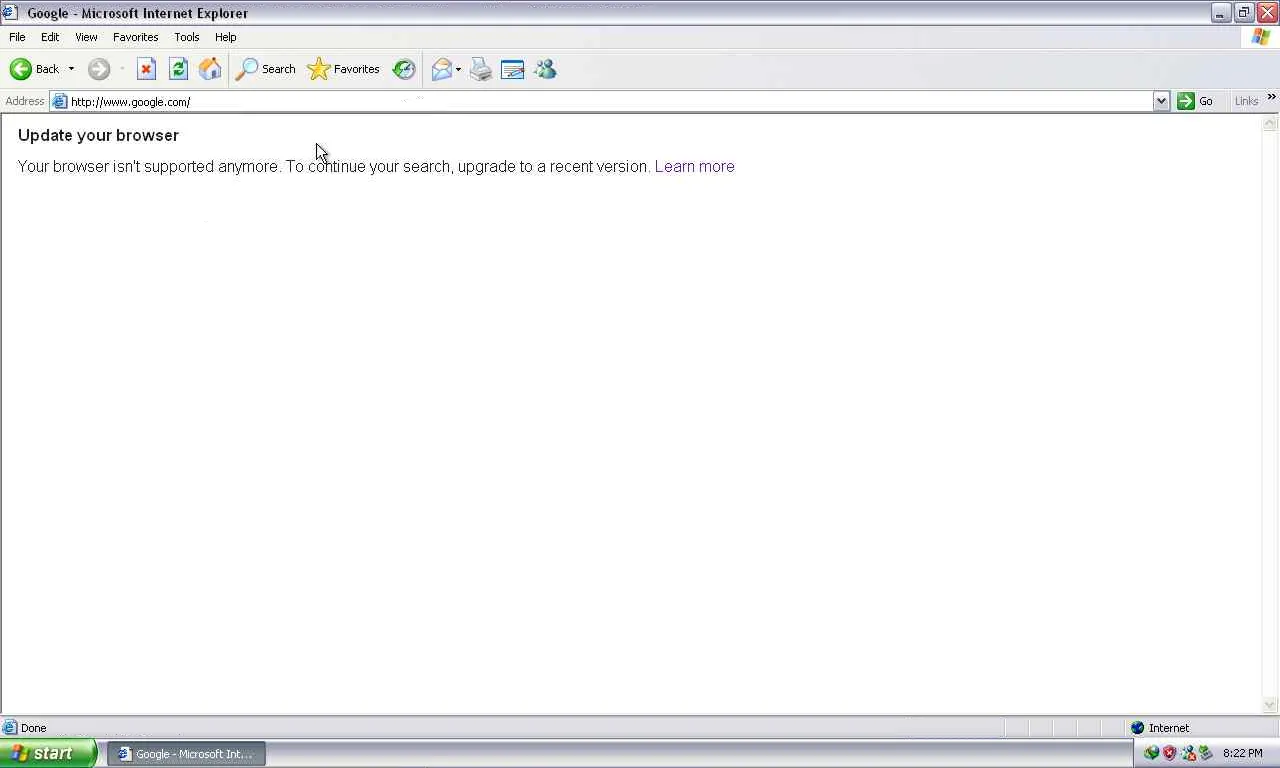1280x768 pixels.
Task: Expand the Mail button dropdown arrow
Action: pos(458,69)
